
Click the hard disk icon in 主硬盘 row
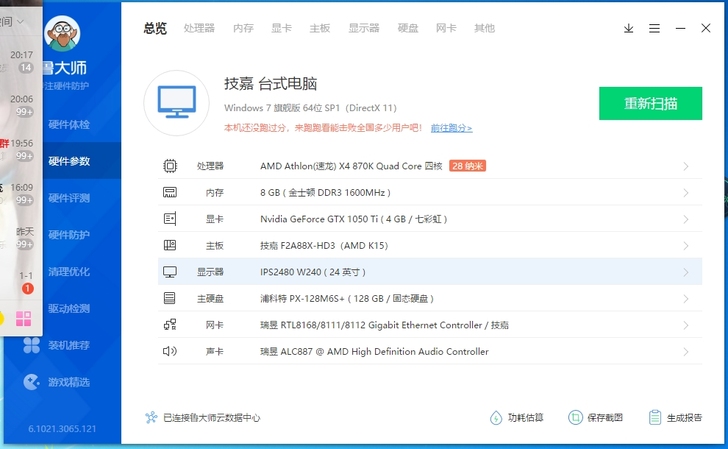170,299
